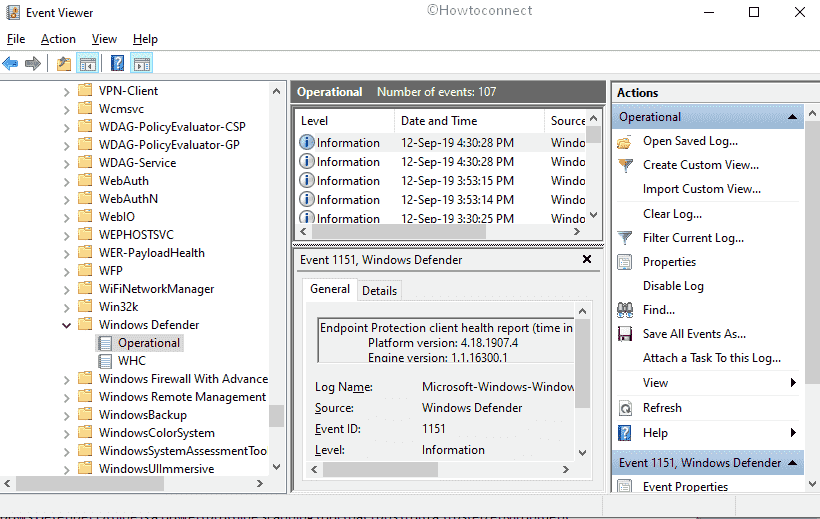The height and width of the screenshot is (519, 820).
Task: Click event detail scroll down arrow
Action: pyautogui.click(x=583, y=453)
